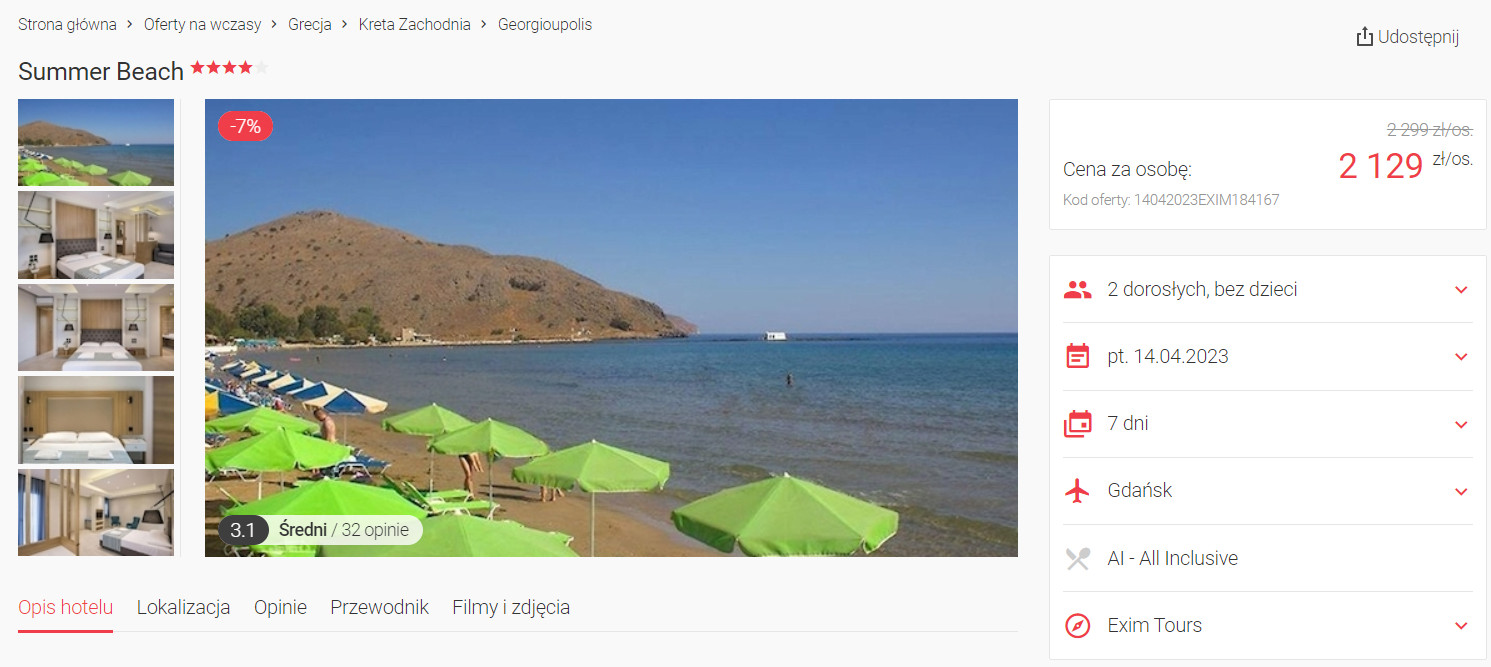Click the trip duration calendar icon
The image size is (1491, 667).
pyautogui.click(x=1077, y=424)
